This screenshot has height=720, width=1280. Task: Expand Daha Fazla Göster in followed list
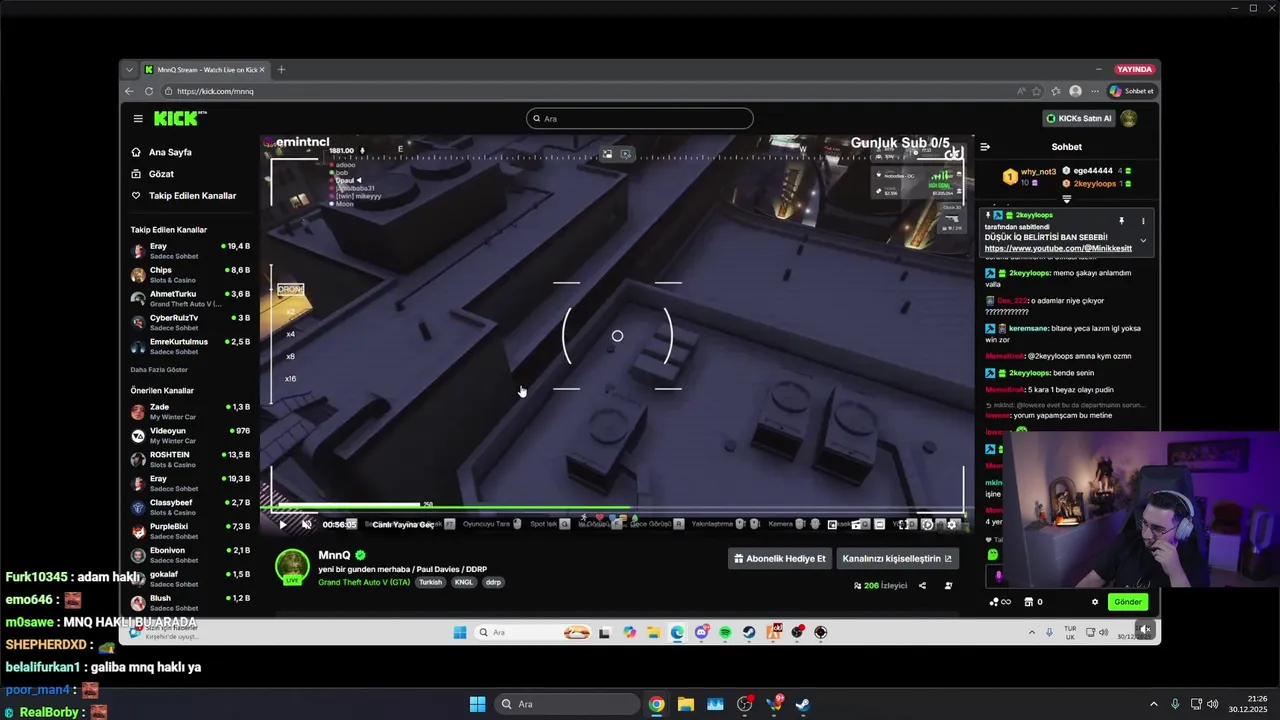[159, 370]
